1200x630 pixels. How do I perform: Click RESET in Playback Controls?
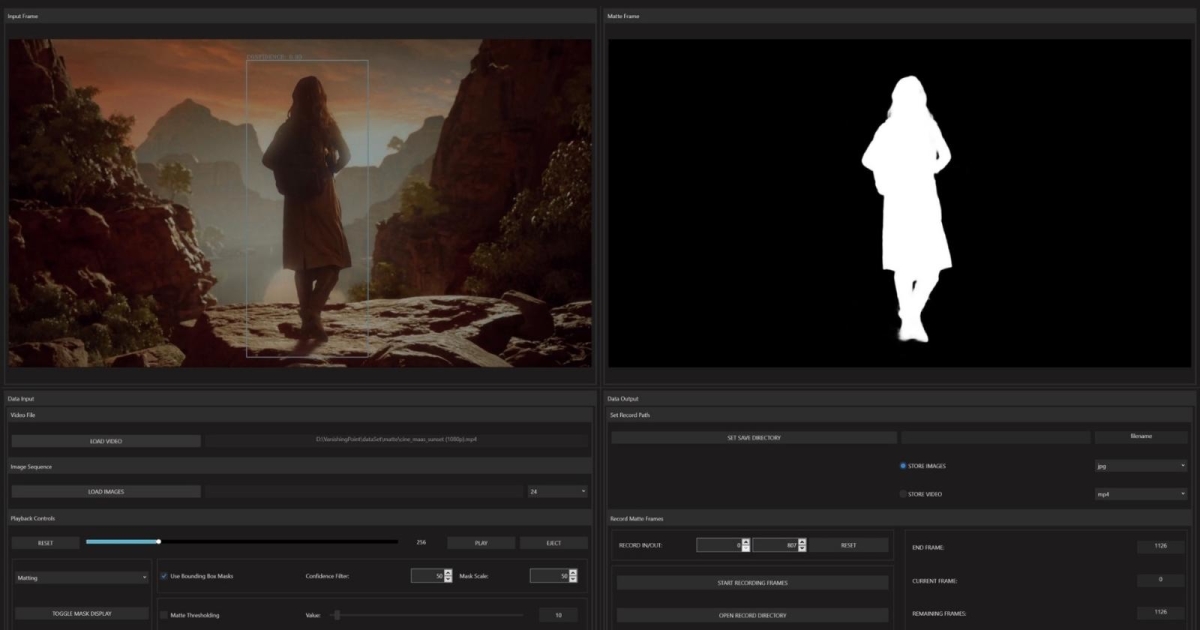[46, 543]
